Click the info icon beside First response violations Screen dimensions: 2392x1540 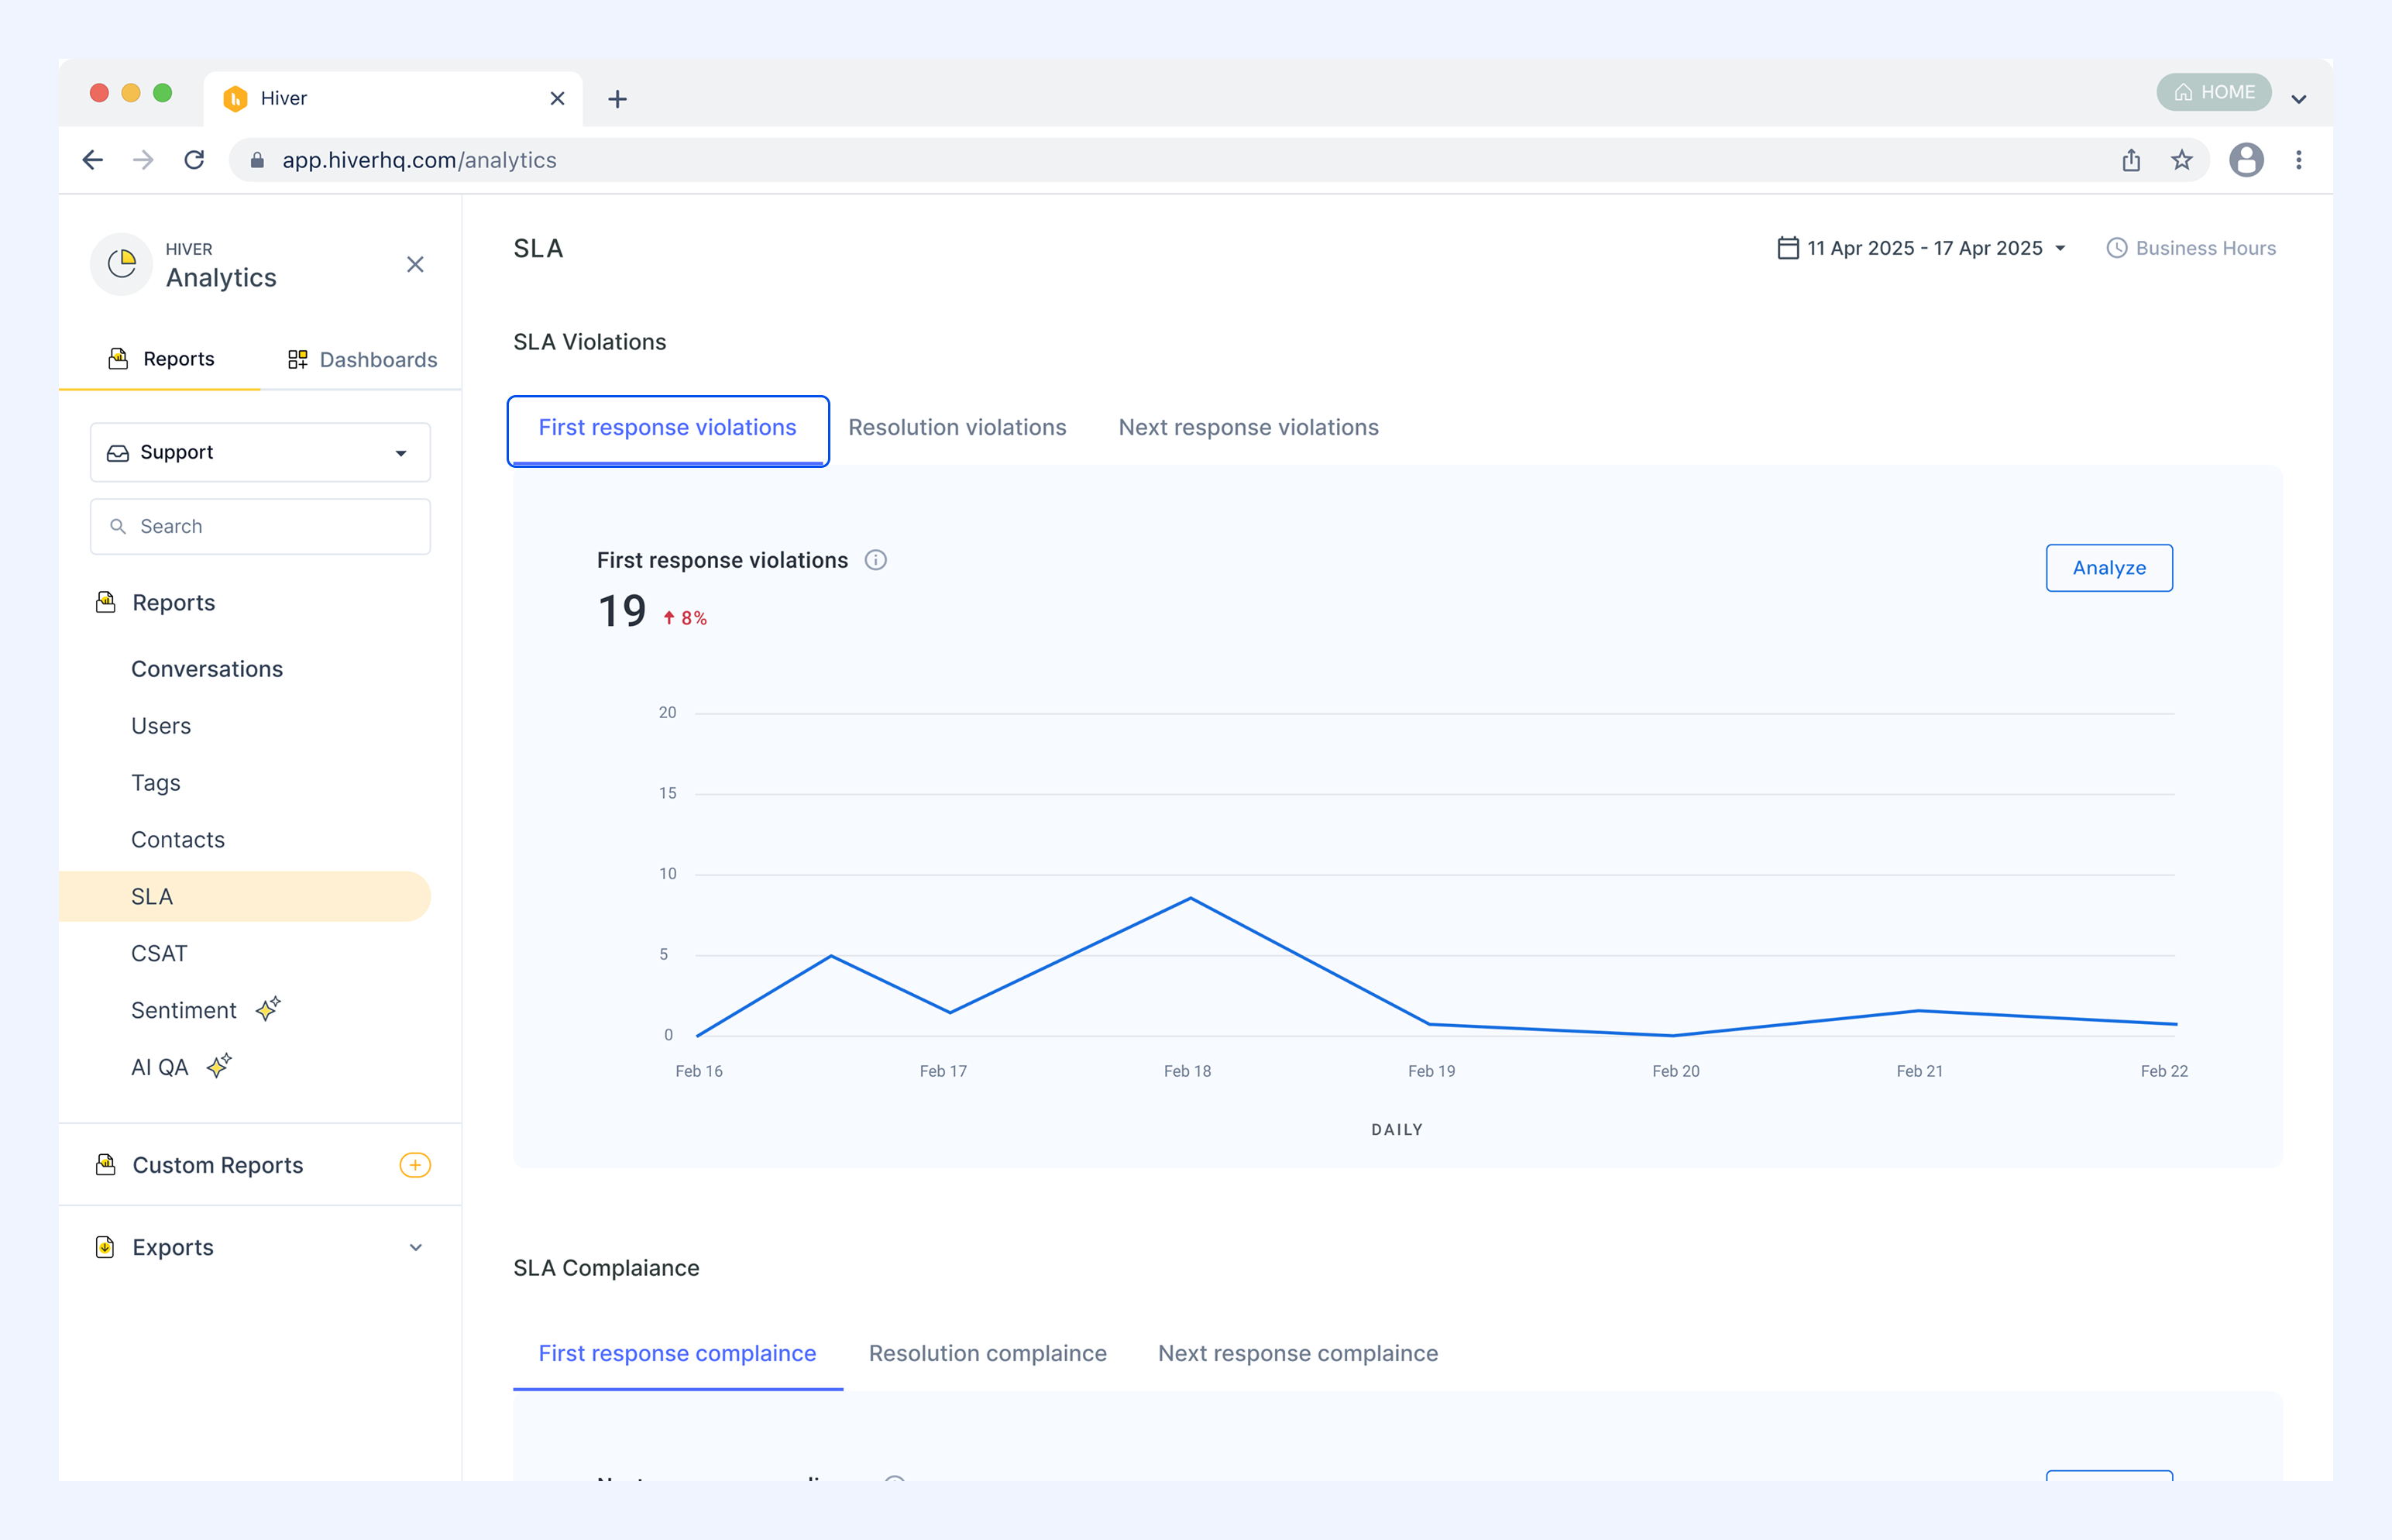(875, 560)
